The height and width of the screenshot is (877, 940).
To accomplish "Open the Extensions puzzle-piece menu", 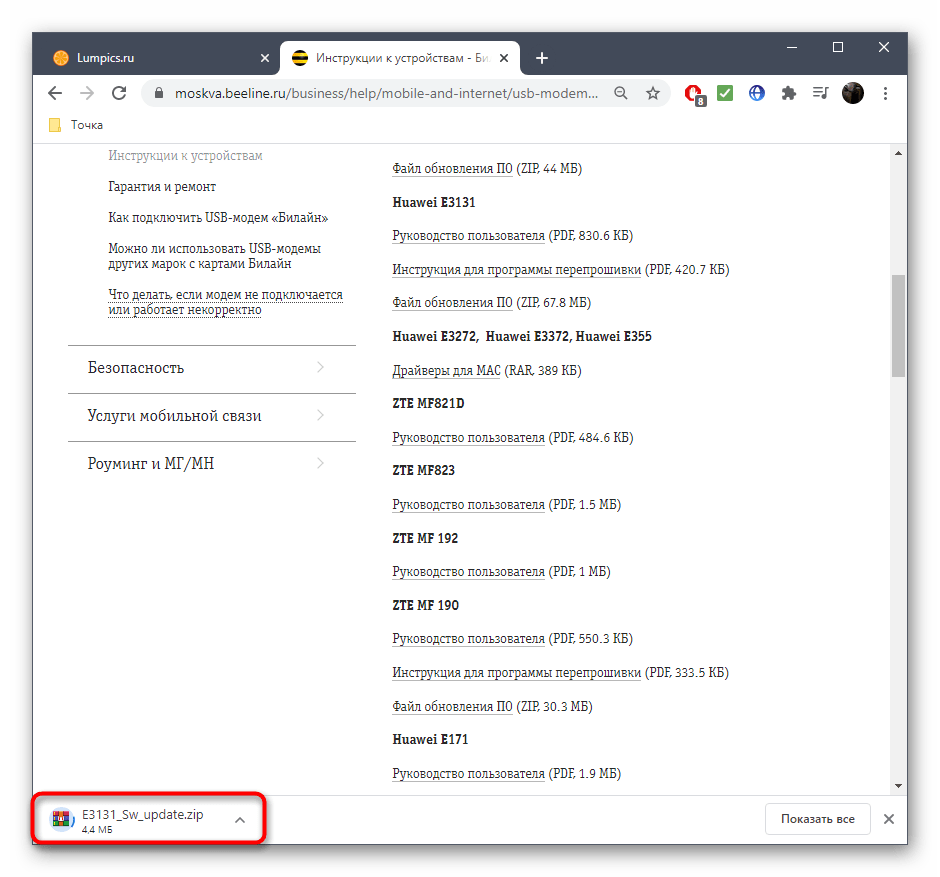I will point(789,94).
